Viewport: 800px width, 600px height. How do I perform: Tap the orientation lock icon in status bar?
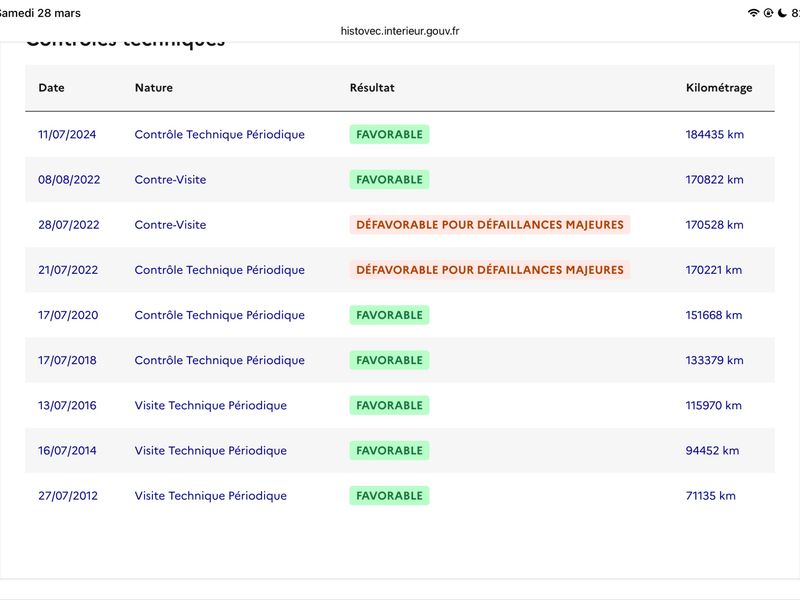click(768, 13)
